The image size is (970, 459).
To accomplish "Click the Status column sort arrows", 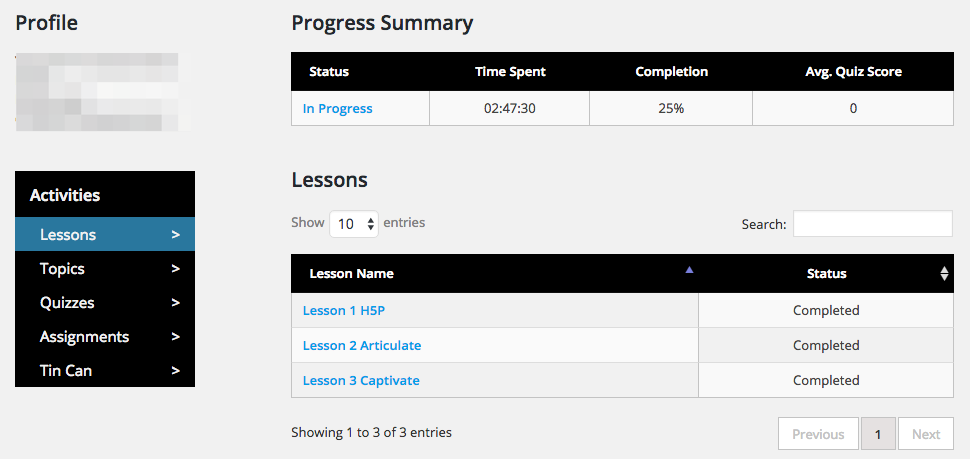I will [x=944, y=273].
